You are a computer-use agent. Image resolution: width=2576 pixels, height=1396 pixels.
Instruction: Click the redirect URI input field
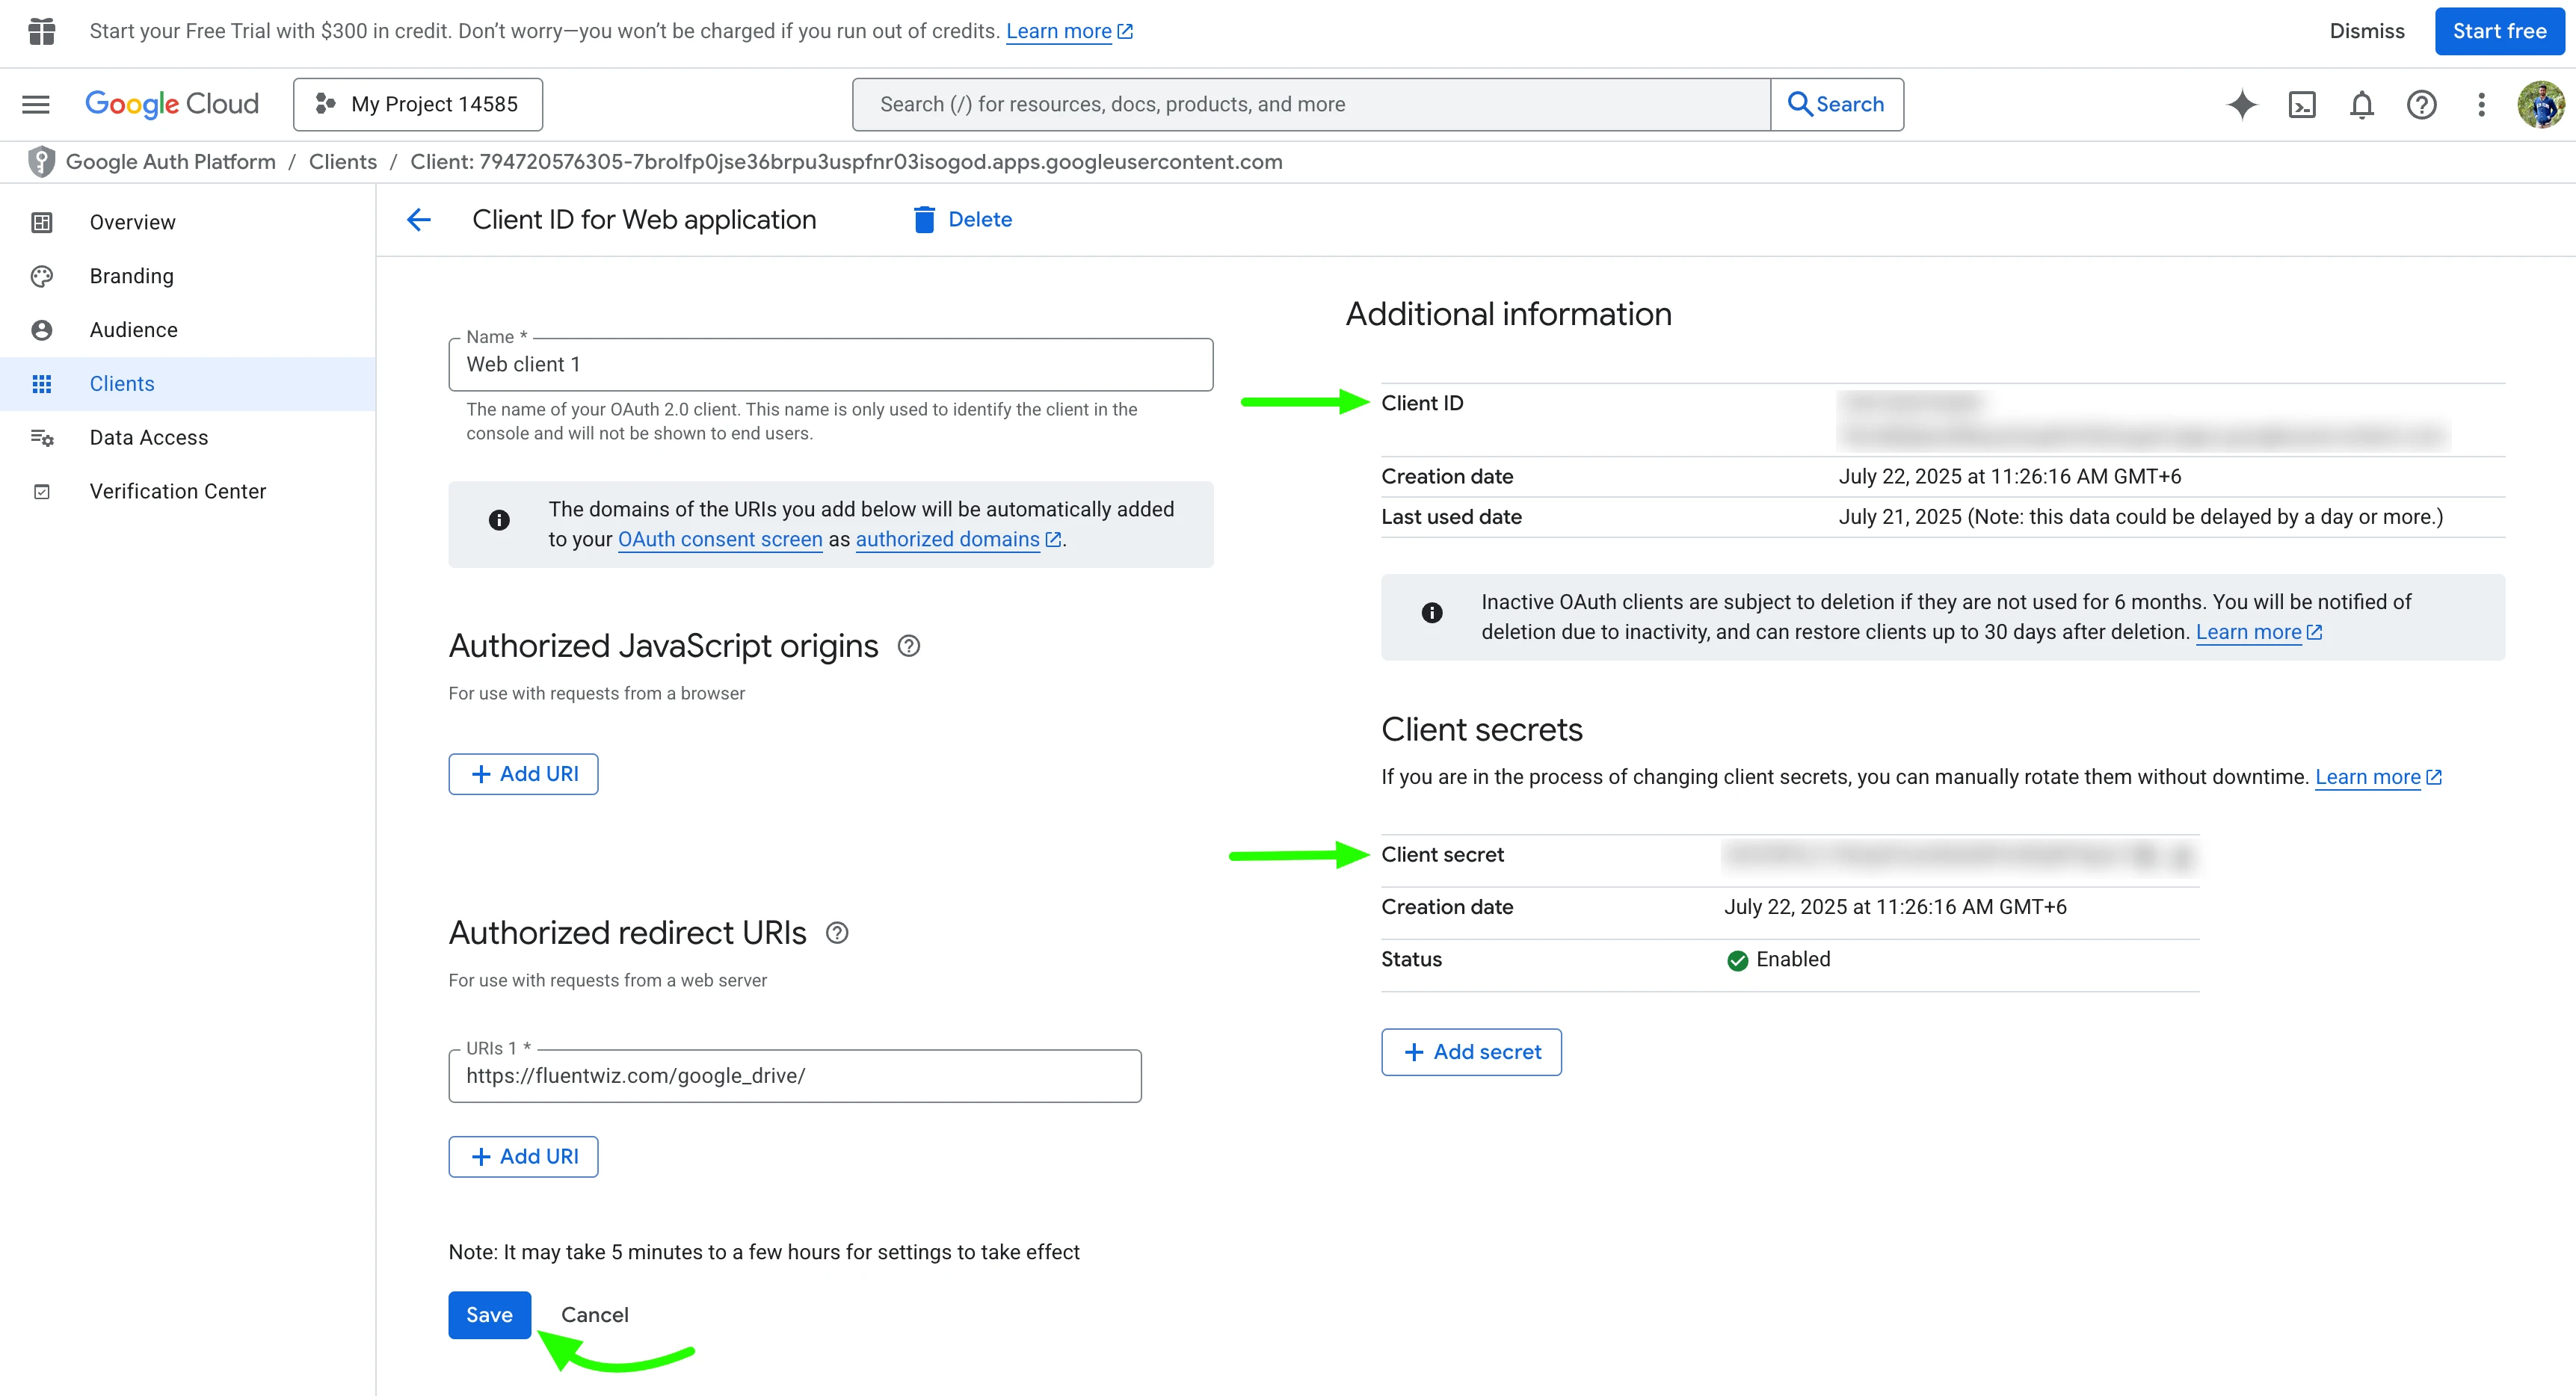(794, 1076)
